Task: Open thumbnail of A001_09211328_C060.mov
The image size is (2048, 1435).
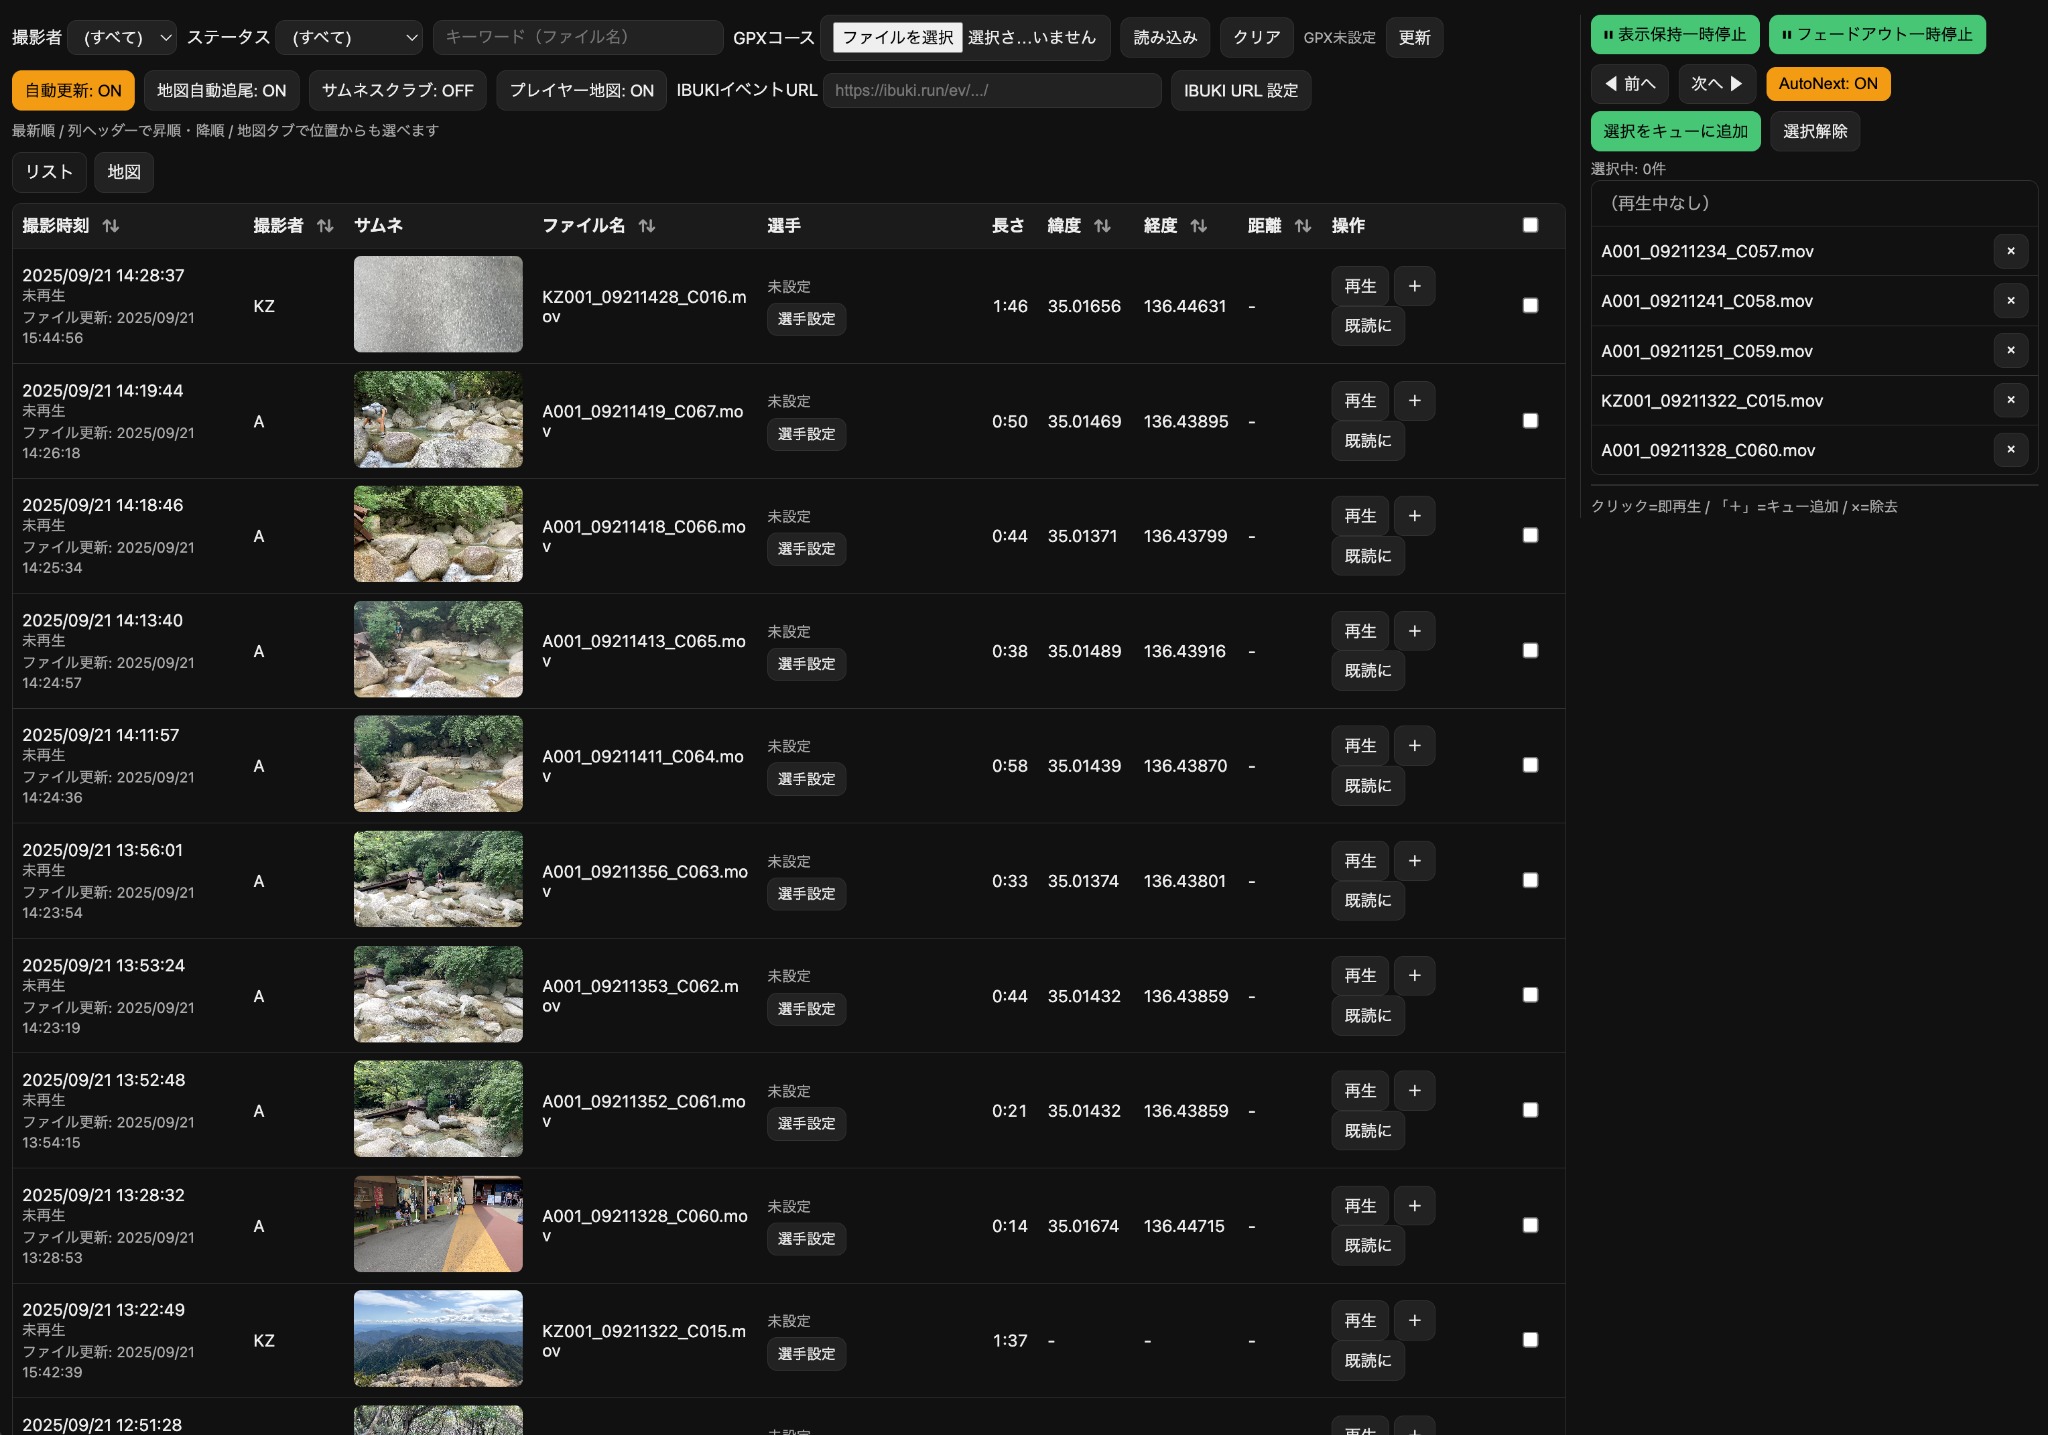Action: click(x=438, y=1224)
